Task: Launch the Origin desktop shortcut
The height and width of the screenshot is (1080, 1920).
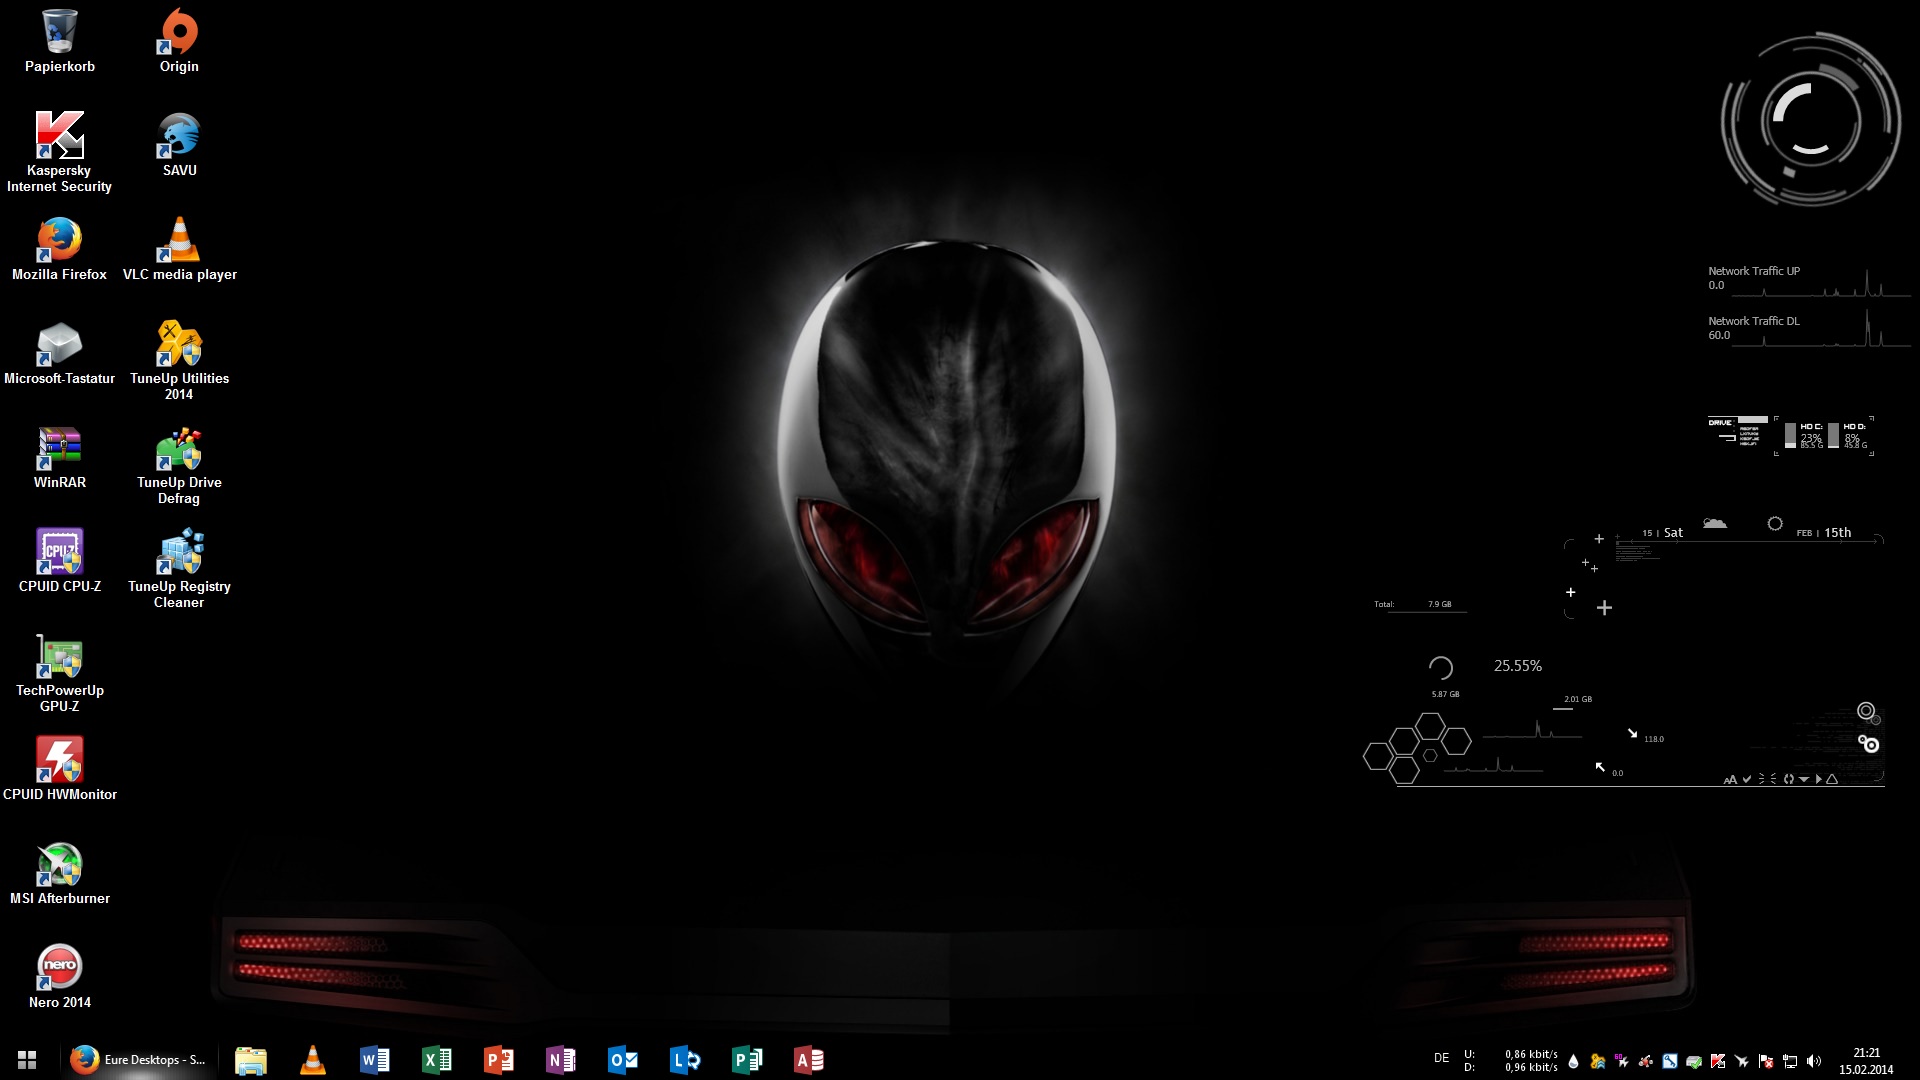Action: (x=179, y=42)
